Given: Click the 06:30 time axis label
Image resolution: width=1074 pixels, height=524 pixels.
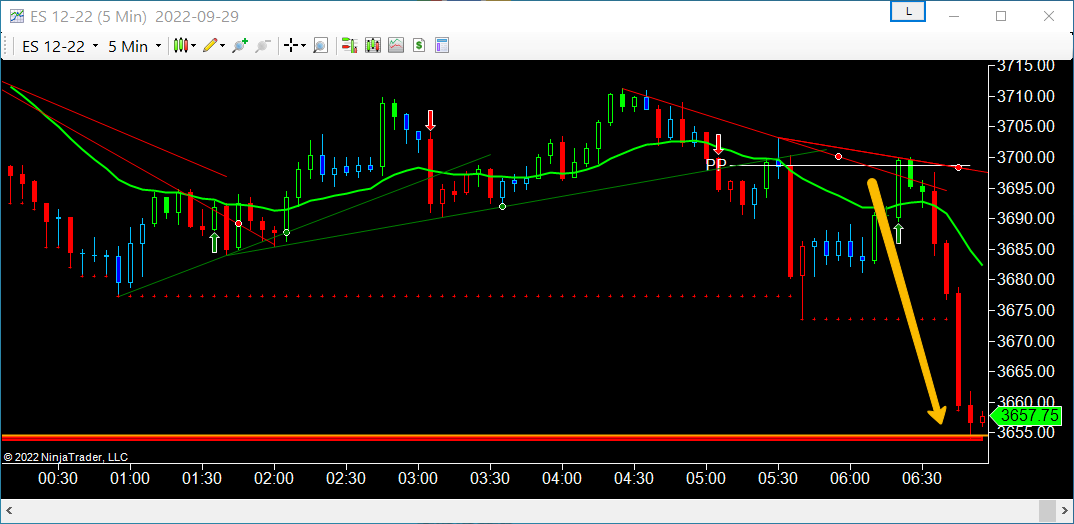Looking at the screenshot, I should click(922, 477).
